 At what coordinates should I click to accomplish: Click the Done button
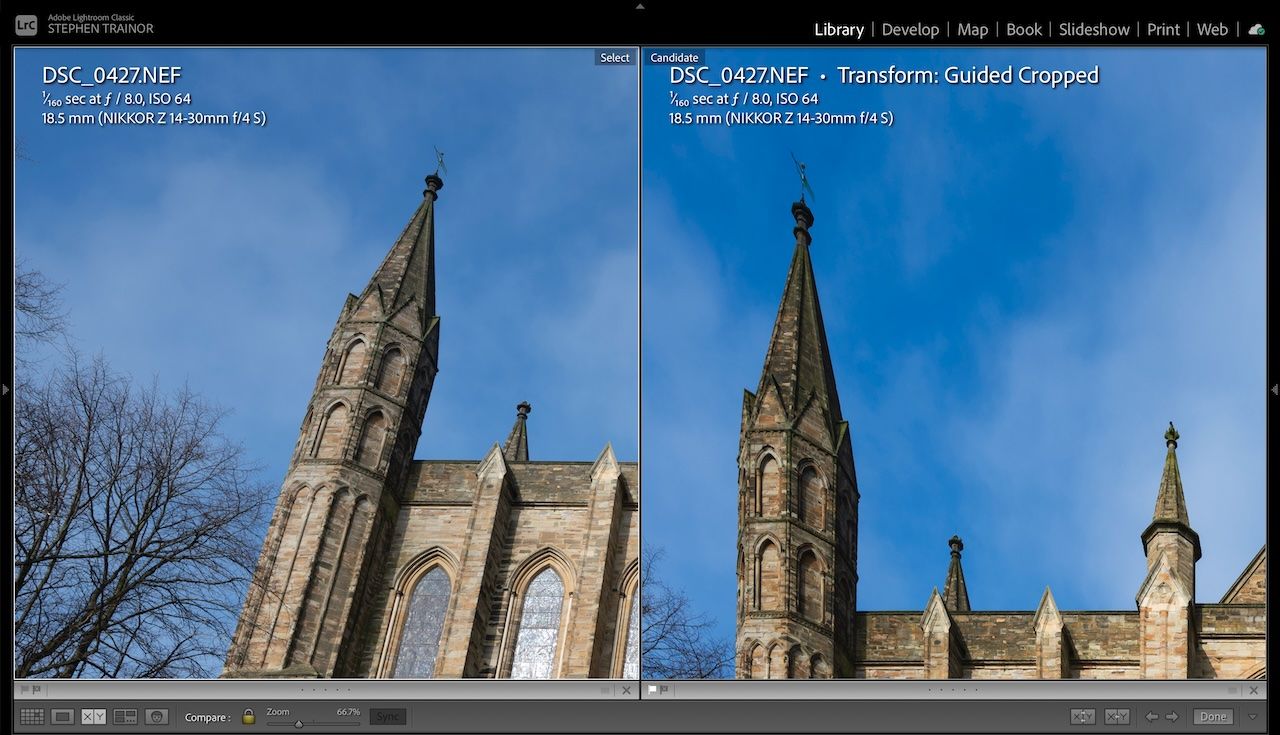point(1212,716)
